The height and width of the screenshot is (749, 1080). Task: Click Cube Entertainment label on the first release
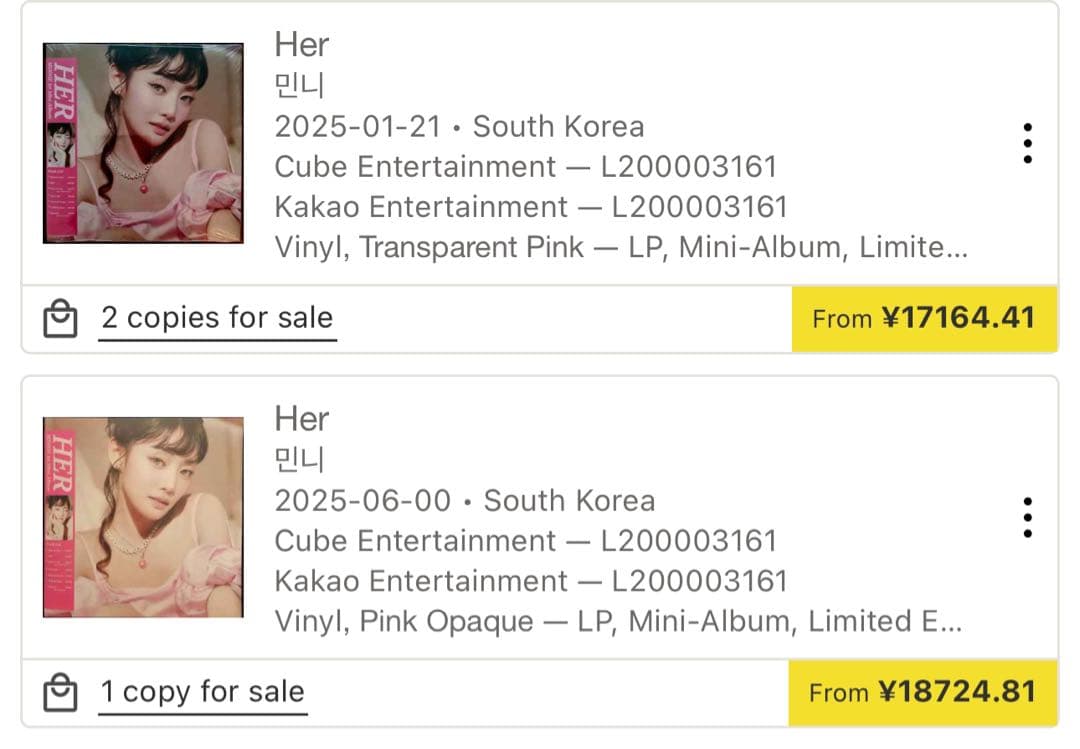[x=415, y=167]
